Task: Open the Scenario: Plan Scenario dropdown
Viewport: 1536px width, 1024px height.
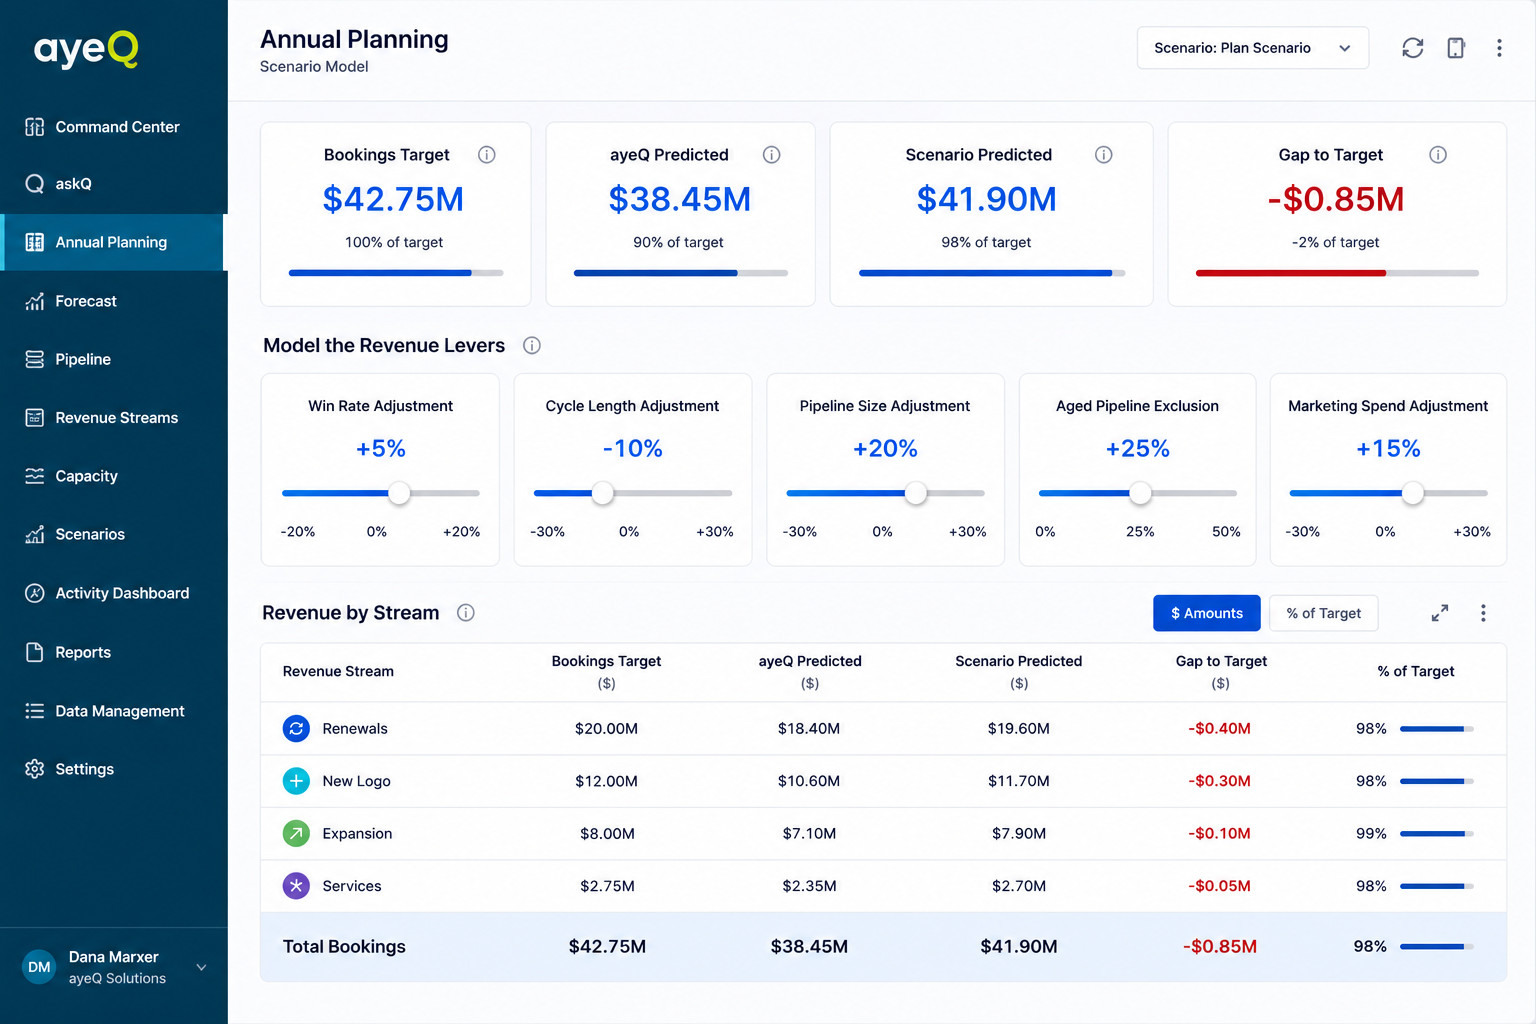Action: 1252,48
